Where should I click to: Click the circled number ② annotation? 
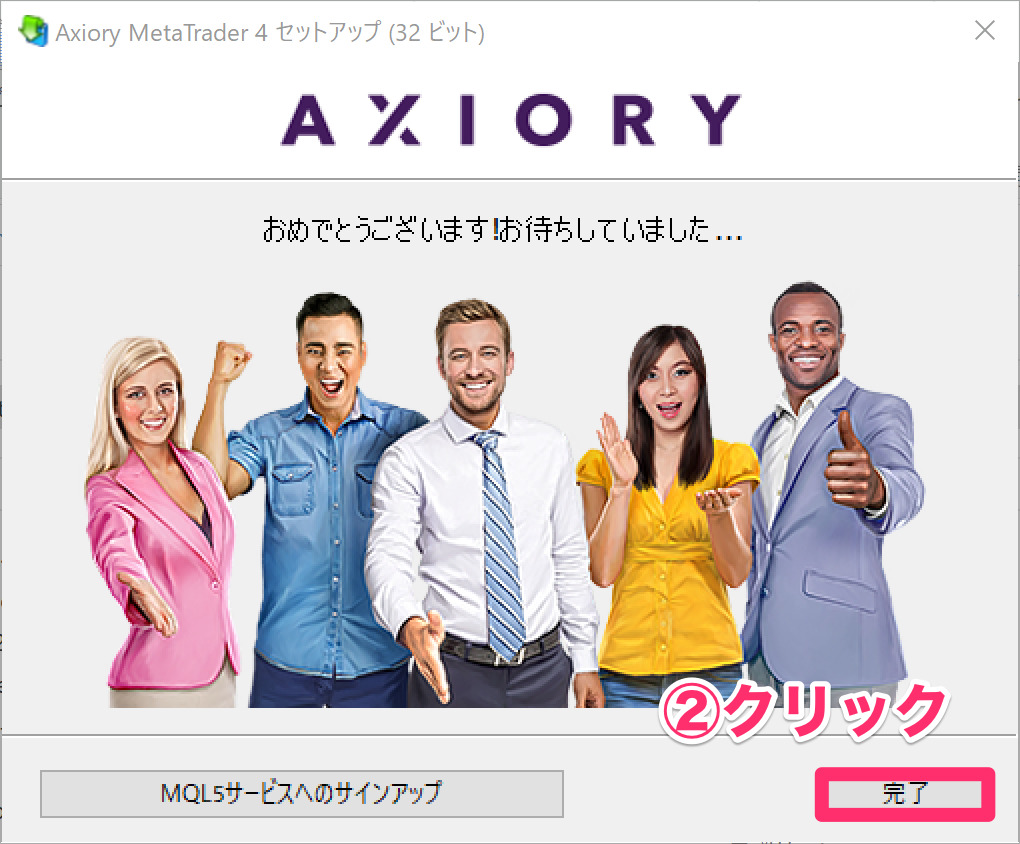coord(690,710)
